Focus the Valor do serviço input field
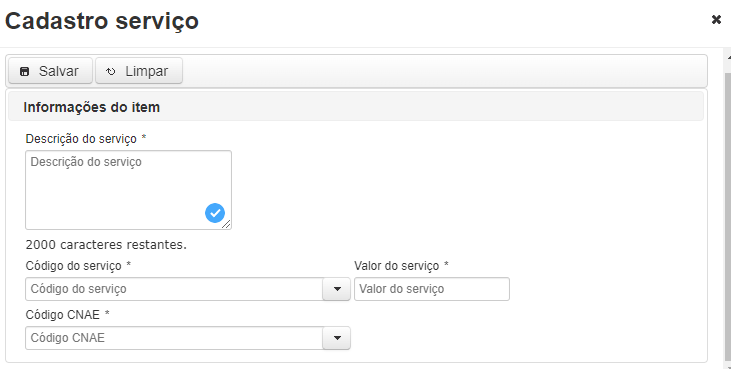The image size is (731, 369). [x=432, y=289]
